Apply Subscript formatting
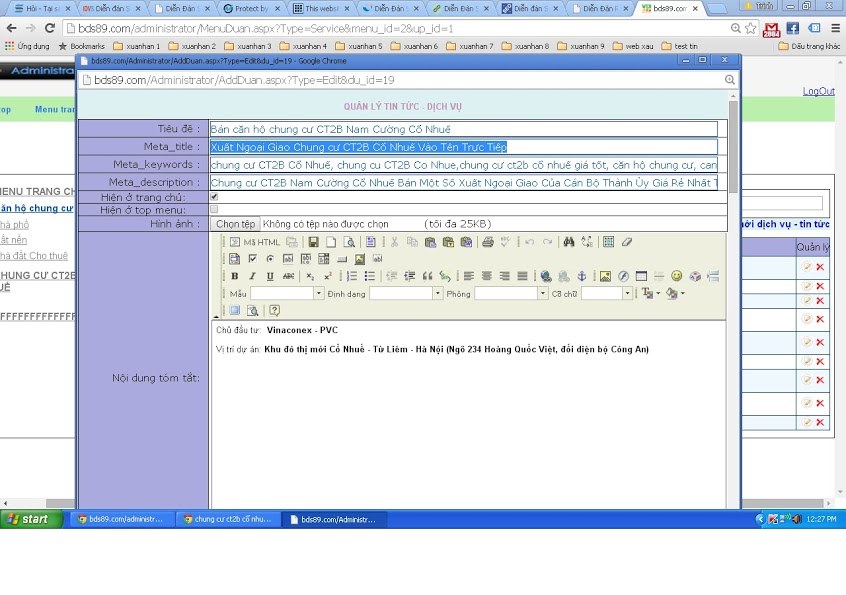This screenshot has width=846, height=595. [x=310, y=276]
